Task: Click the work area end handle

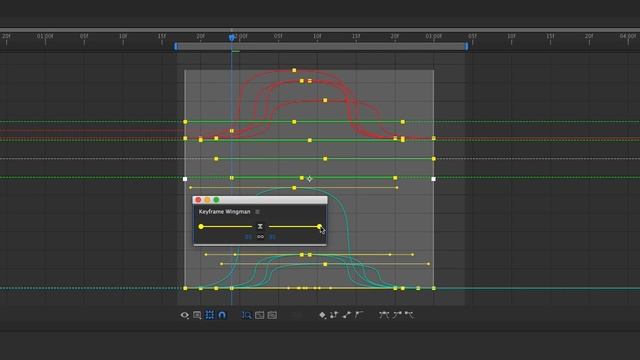Action: (467, 46)
